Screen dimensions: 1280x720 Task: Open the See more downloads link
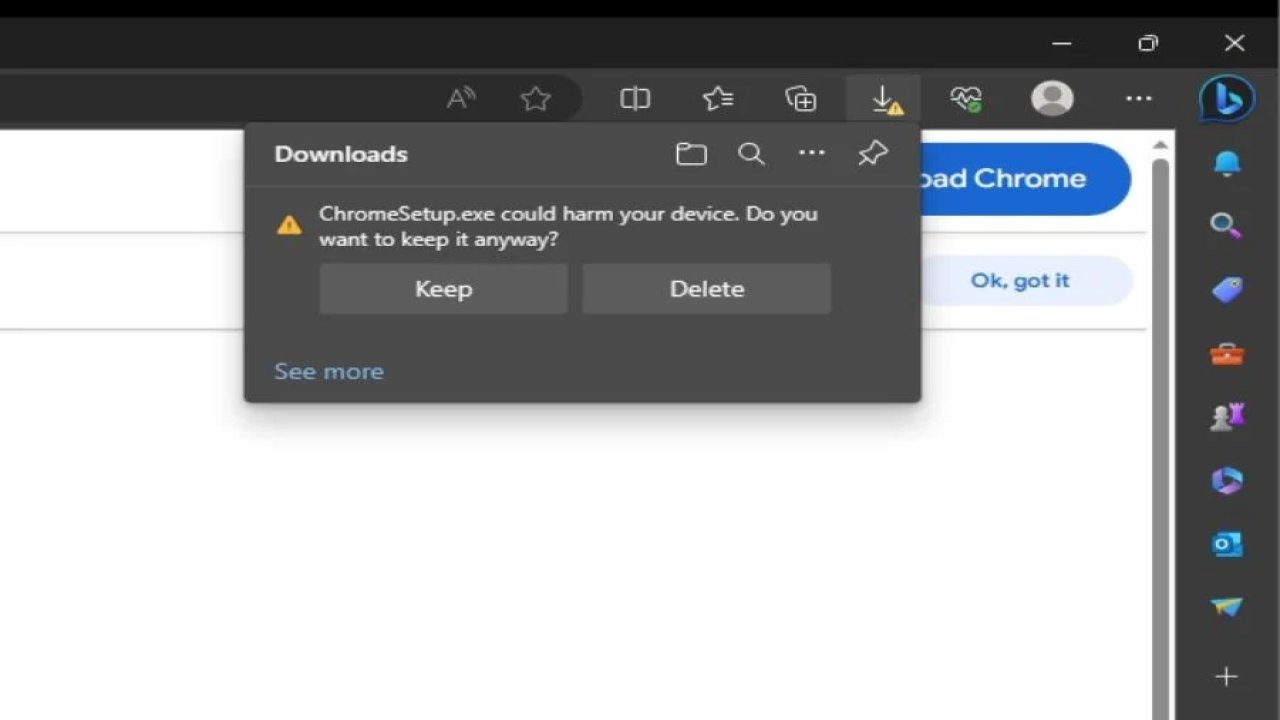point(329,371)
